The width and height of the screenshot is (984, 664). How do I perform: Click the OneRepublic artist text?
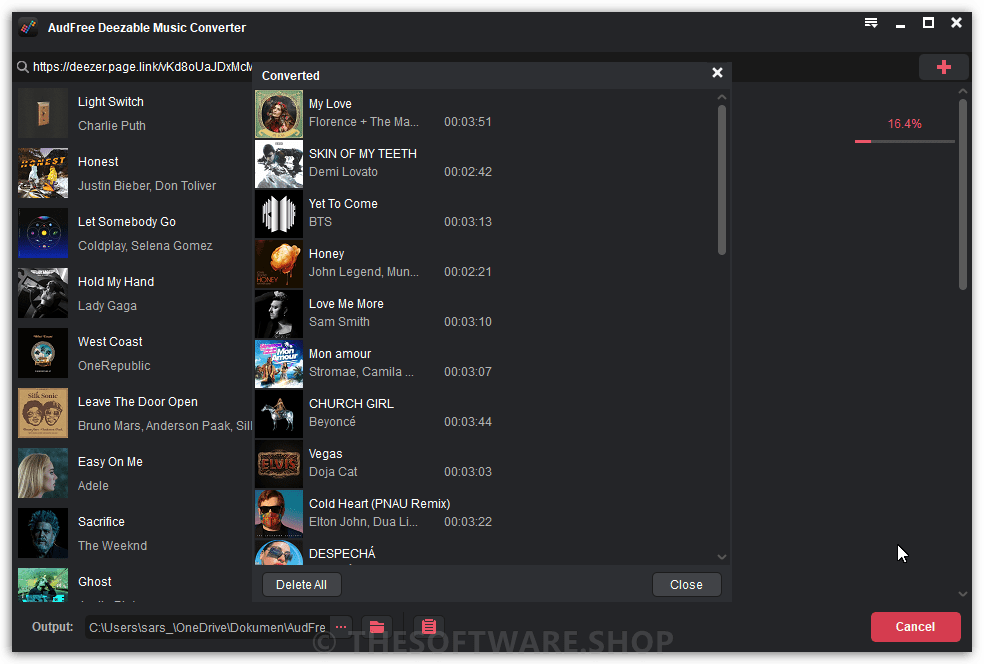(114, 366)
